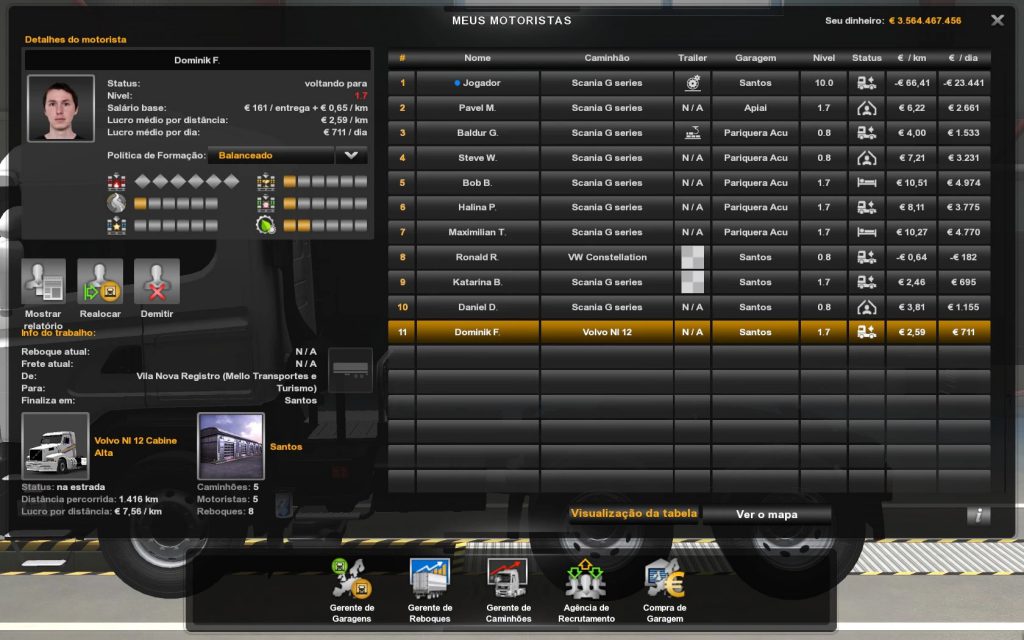Click the Volvo NI 12 truck thumbnail
The height and width of the screenshot is (640, 1024).
[55, 446]
